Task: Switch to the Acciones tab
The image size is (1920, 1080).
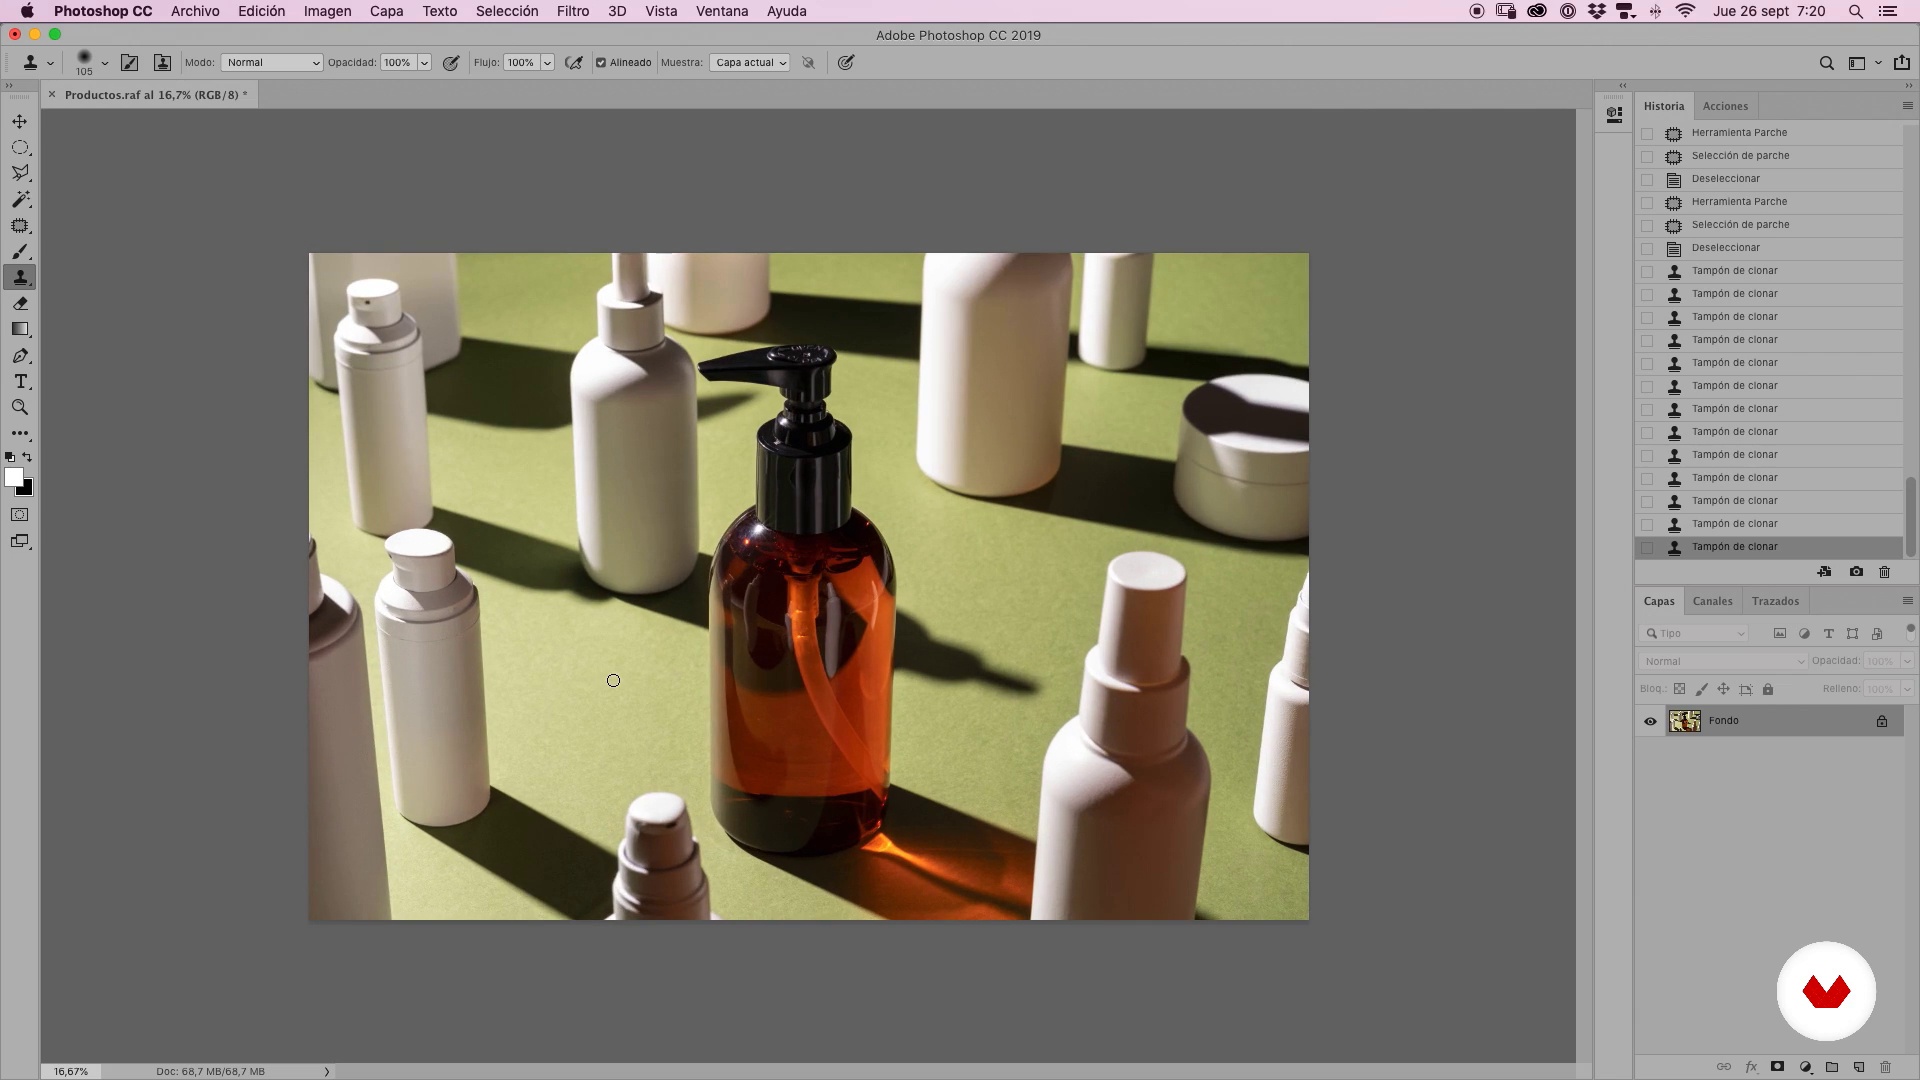Action: click(1725, 106)
